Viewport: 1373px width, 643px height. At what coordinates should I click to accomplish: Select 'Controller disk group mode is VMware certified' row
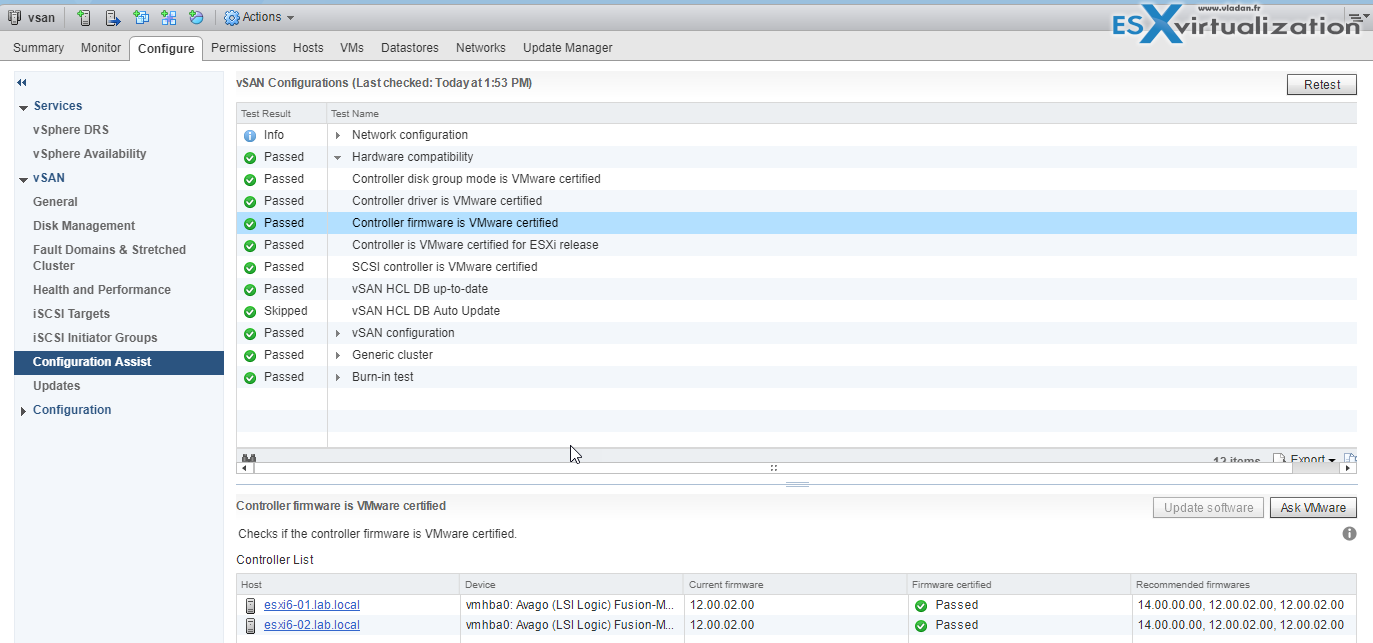coord(797,179)
